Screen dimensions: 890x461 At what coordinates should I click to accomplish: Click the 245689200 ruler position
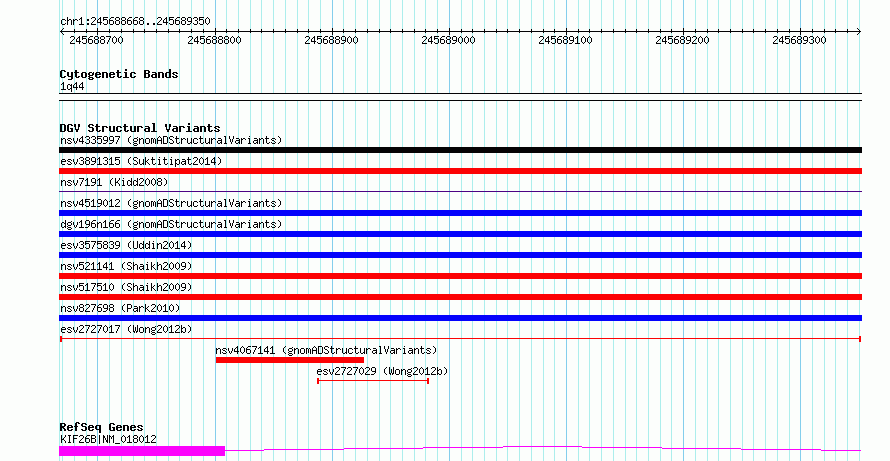click(682, 40)
